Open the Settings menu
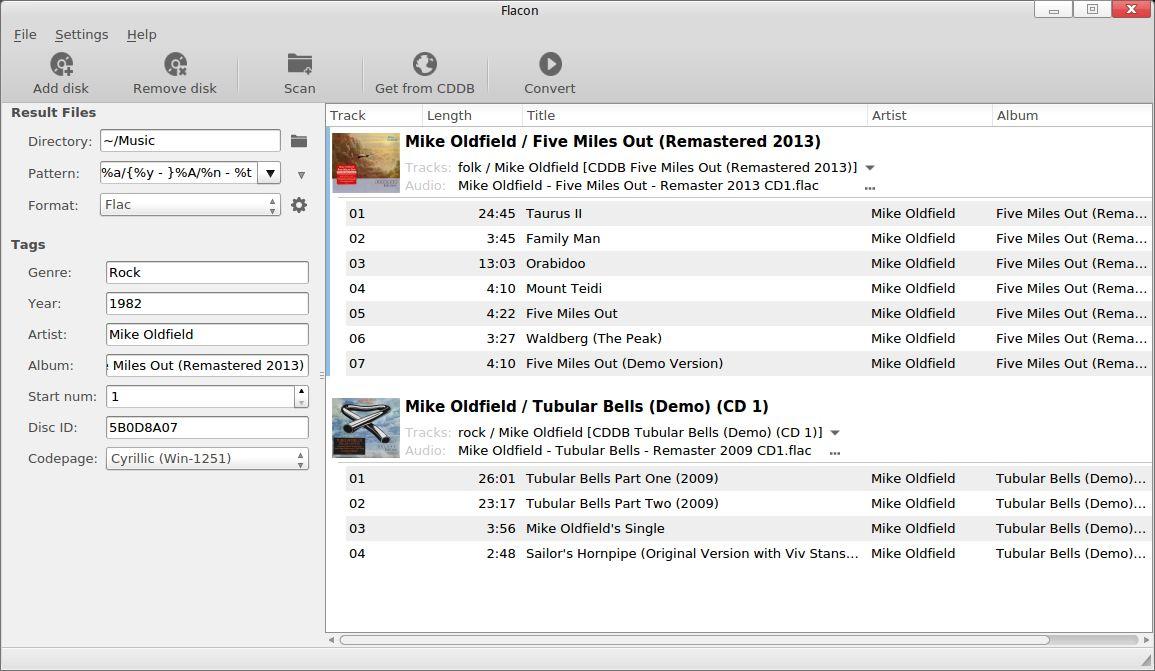Screen dimensions: 1155x671 click(81, 34)
